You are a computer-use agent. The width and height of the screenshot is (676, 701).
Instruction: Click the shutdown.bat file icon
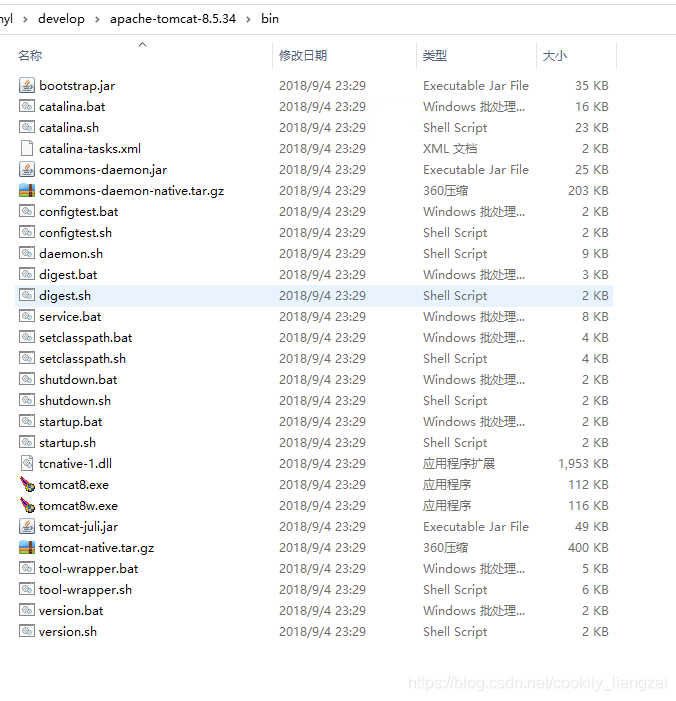click(x=27, y=379)
